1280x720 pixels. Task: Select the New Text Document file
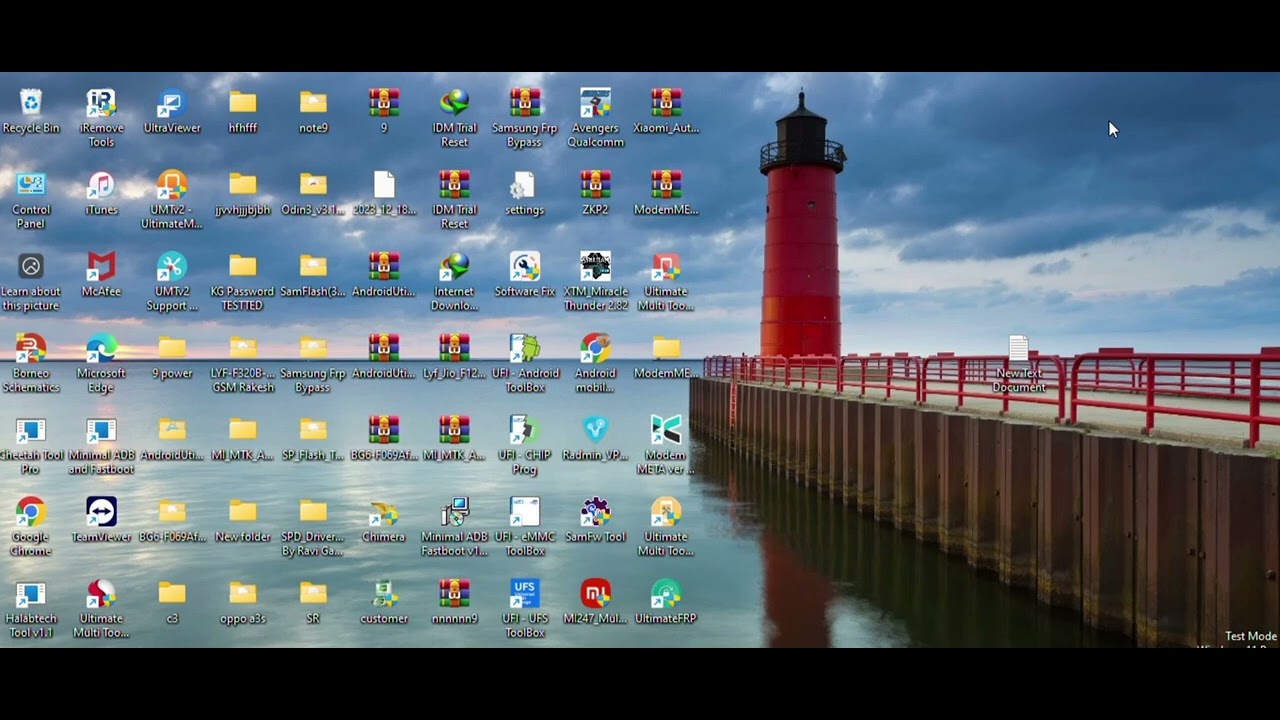click(x=1018, y=350)
